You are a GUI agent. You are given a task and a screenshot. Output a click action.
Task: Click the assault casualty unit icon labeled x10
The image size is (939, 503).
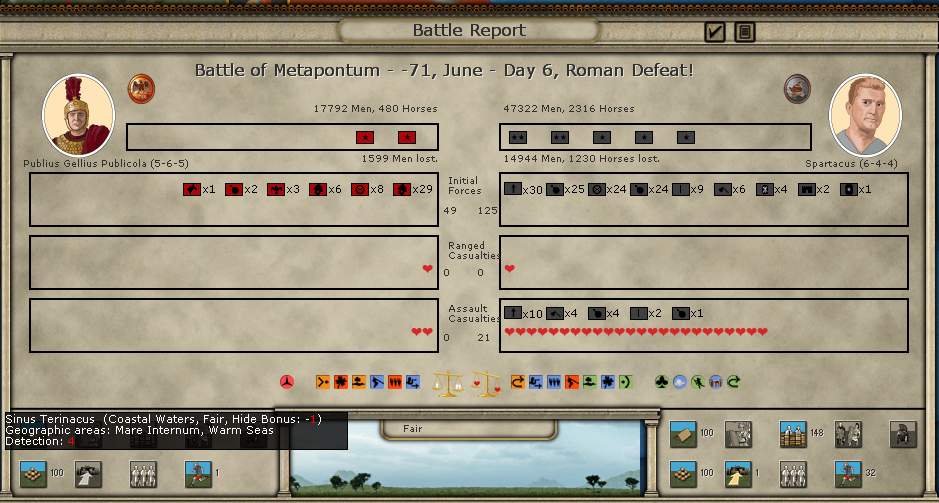point(513,314)
